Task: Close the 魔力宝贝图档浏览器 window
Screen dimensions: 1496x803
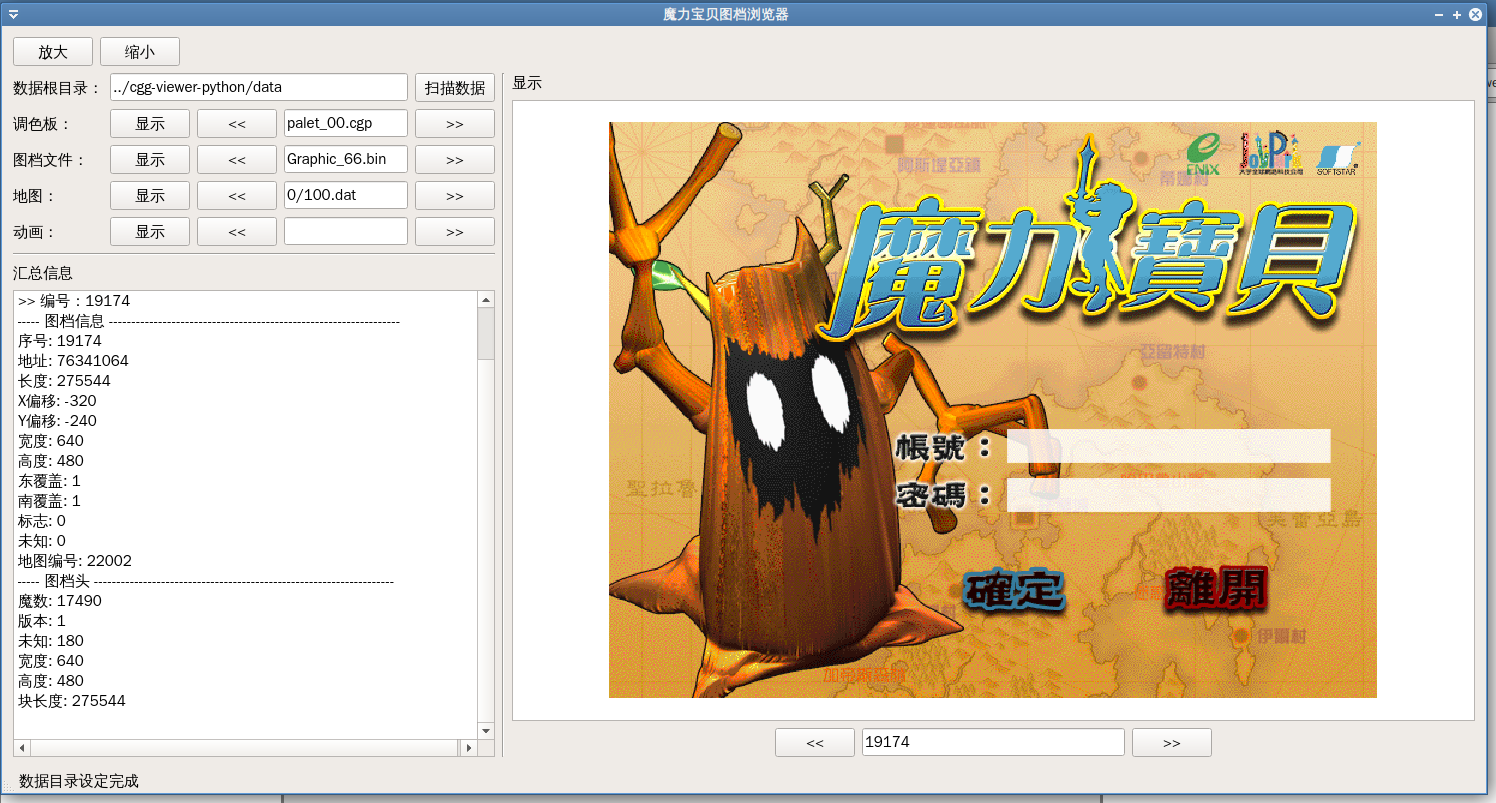Action: click(1475, 14)
